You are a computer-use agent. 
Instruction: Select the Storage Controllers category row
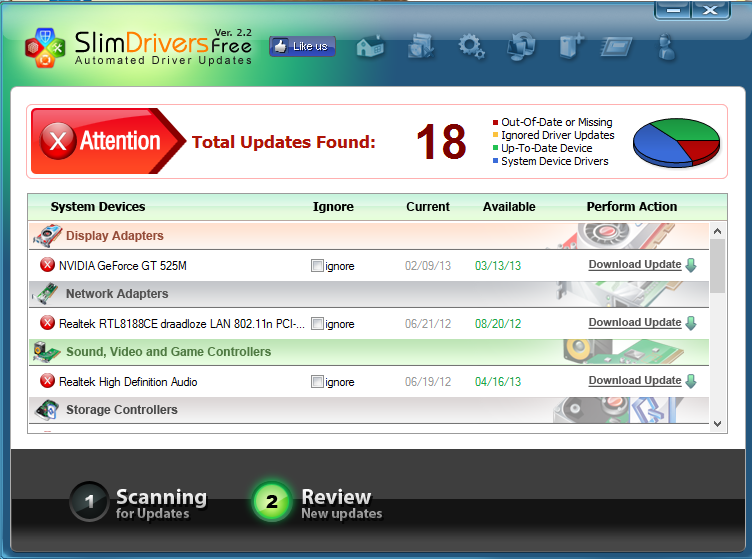[369, 410]
